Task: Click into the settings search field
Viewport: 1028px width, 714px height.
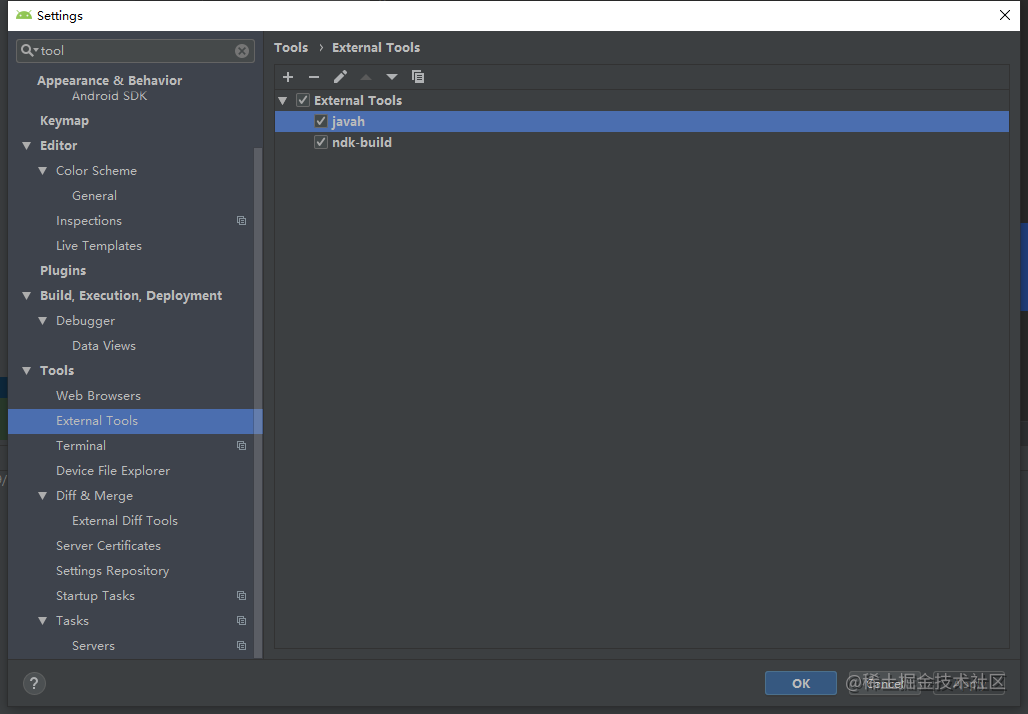Action: (x=135, y=50)
